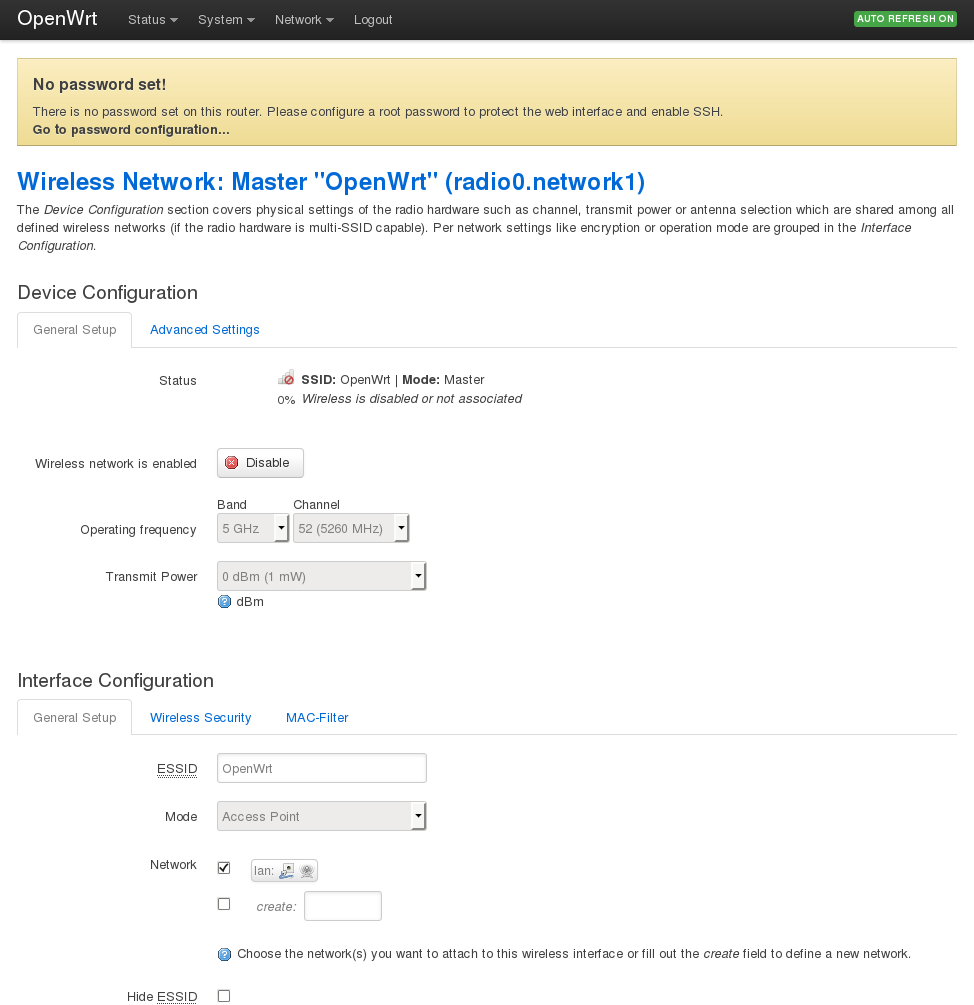This screenshot has width=974, height=1005.
Task: Enable the Hide ESSID checkbox
Action: coord(224,996)
